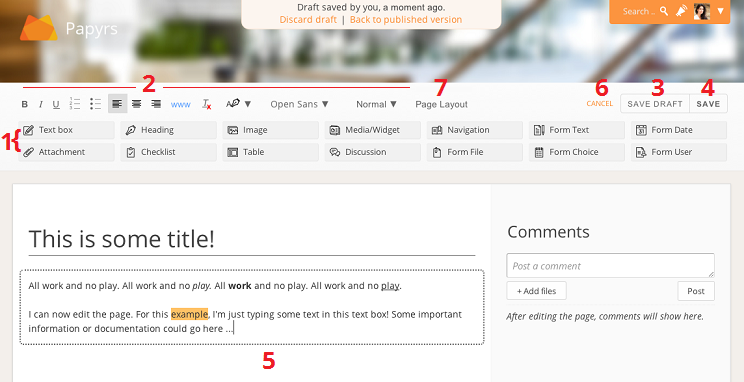Open the text color dropdown
The height and width of the screenshot is (382, 744).
pyautogui.click(x=238, y=104)
